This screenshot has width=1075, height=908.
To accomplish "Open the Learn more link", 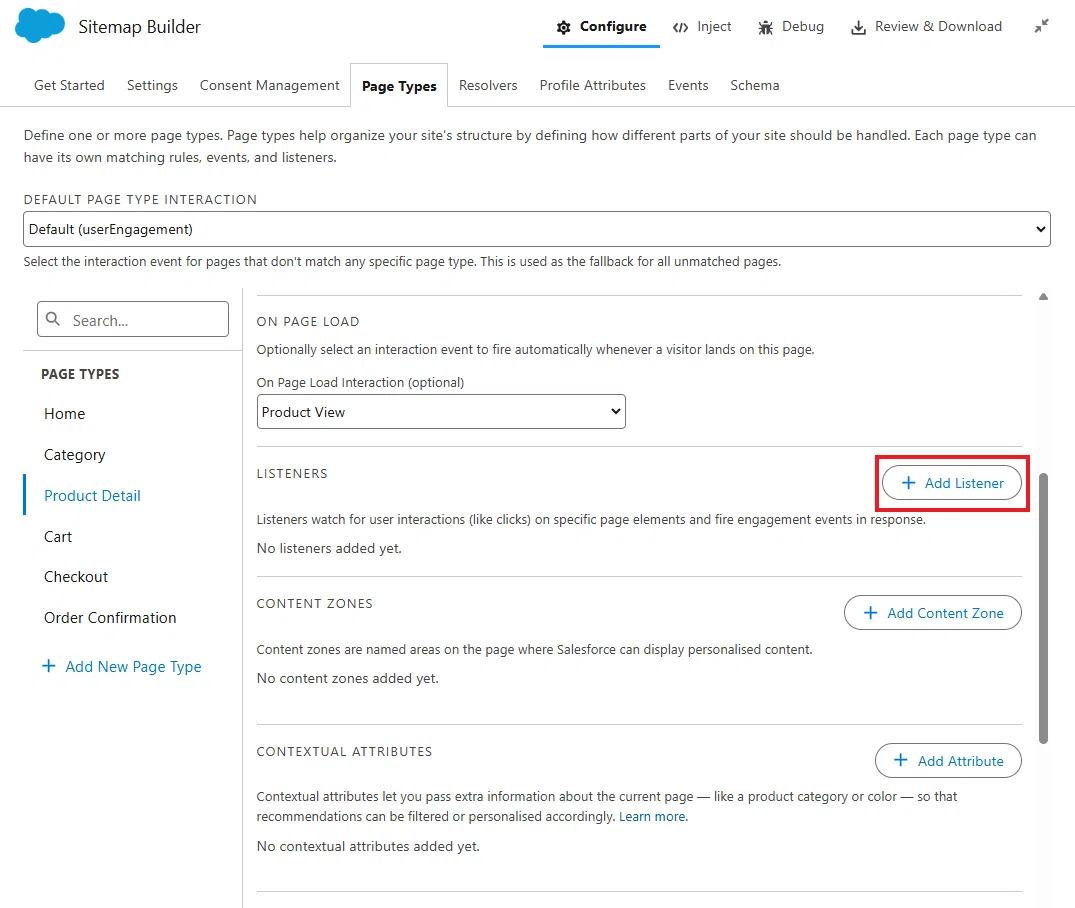I will pos(653,816).
